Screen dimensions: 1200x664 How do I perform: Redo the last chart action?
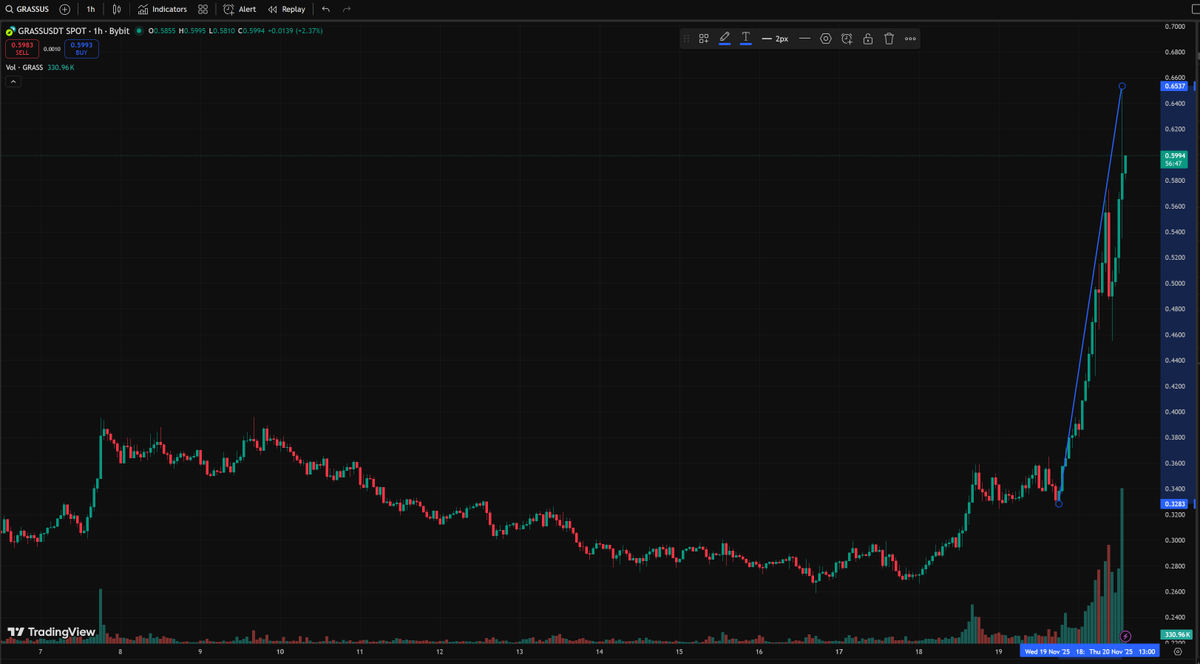(x=347, y=9)
